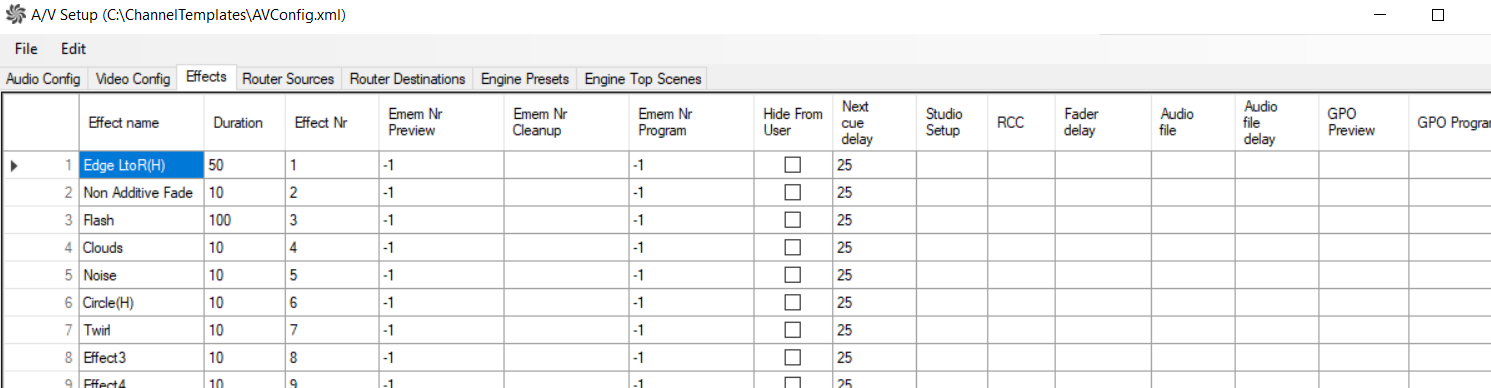The width and height of the screenshot is (1491, 388).
Task: Check Hide From User for Twirl row
Action: pos(792,329)
